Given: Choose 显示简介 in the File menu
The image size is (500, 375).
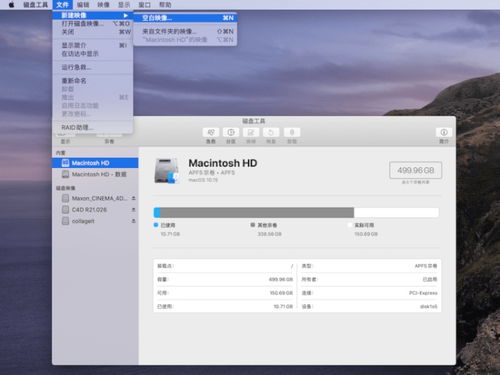Looking at the screenshot, I should [x=93, y=45].
